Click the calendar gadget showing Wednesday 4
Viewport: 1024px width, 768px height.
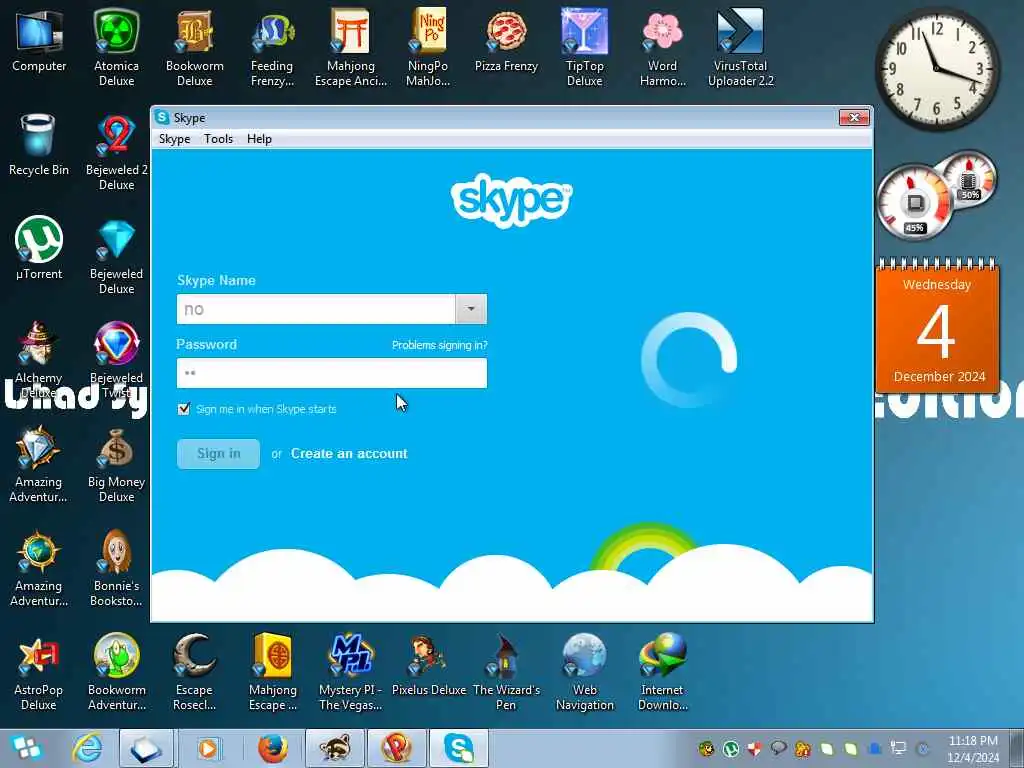(937, 326)
